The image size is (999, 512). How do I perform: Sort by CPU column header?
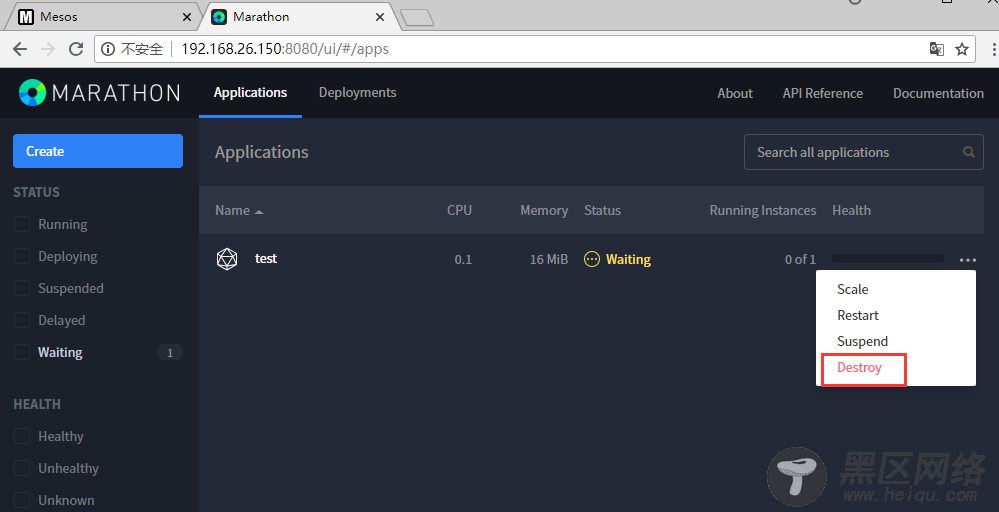pos(459,210)
